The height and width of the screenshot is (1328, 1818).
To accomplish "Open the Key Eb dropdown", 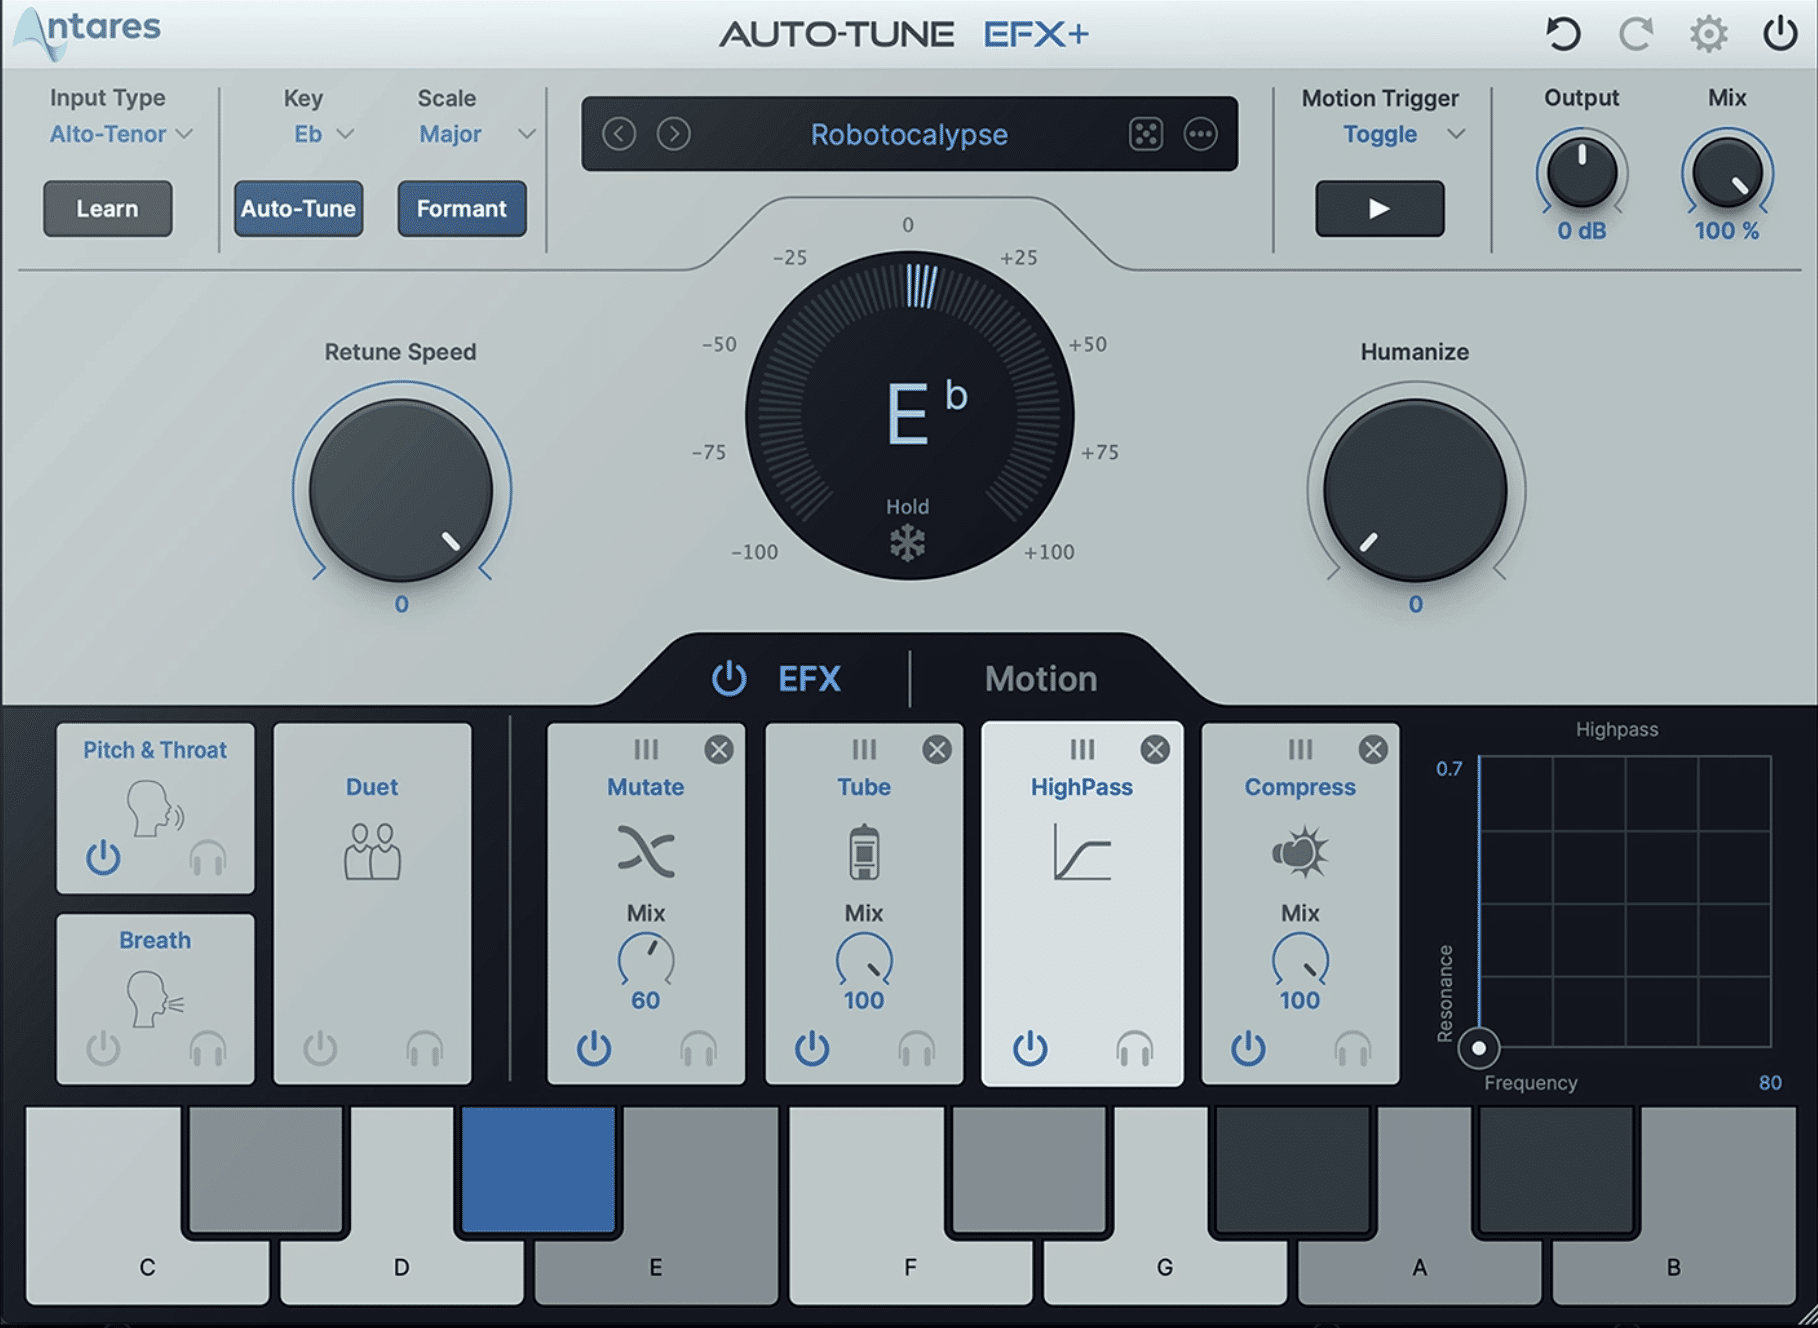I will [323, 134].
